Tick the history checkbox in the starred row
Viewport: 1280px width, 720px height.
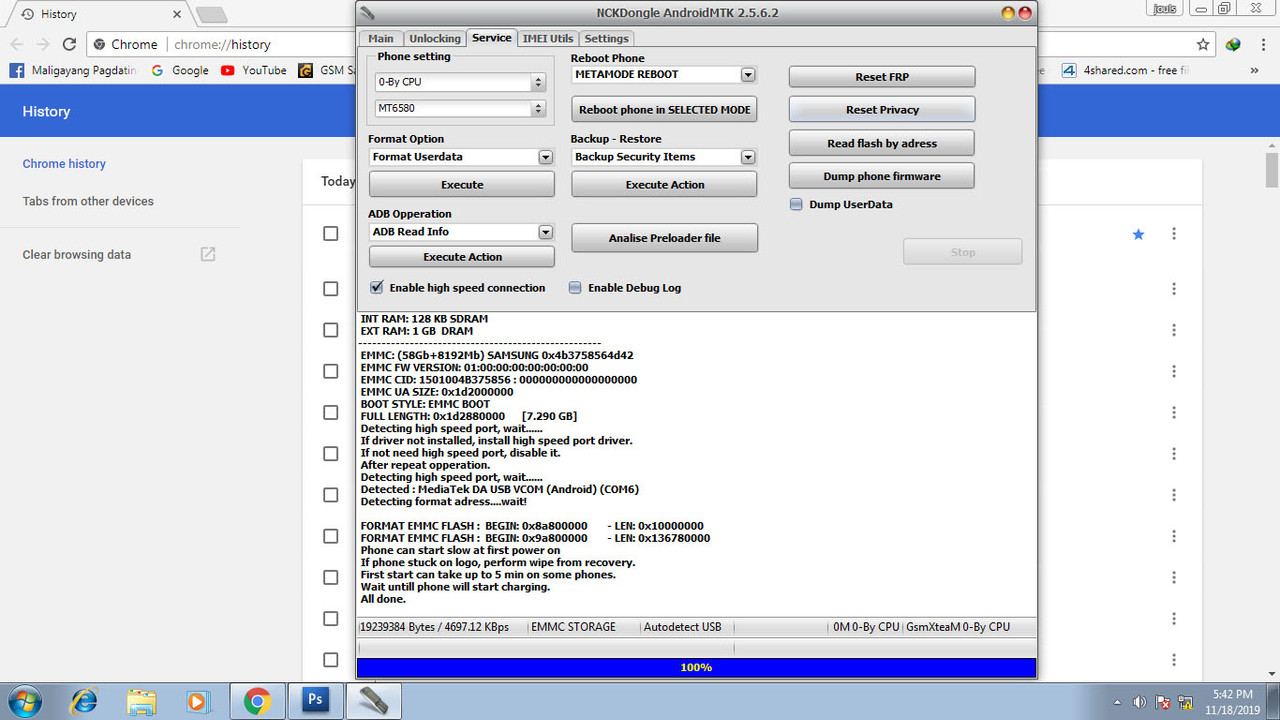(x=331, y=233)
